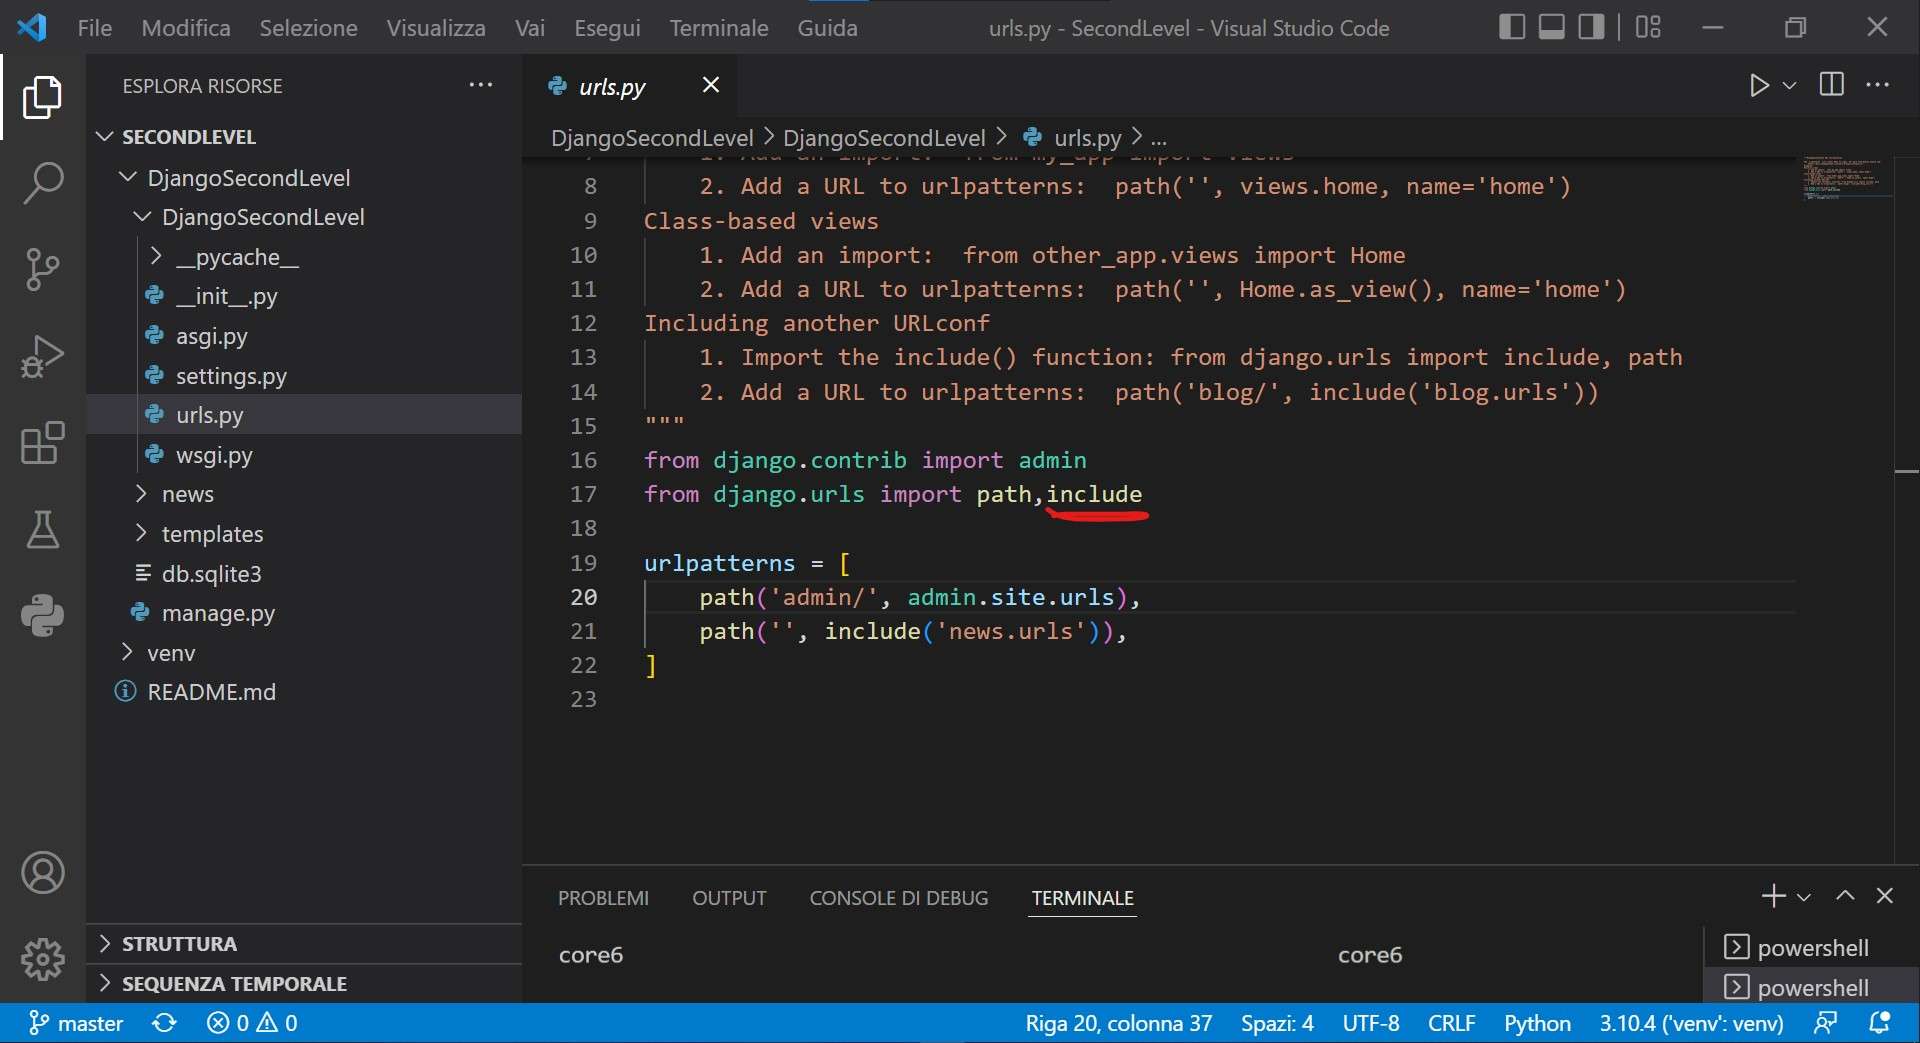Expand the templates folder
This screenshot has width=1920, height=1043.
[304, 534]
